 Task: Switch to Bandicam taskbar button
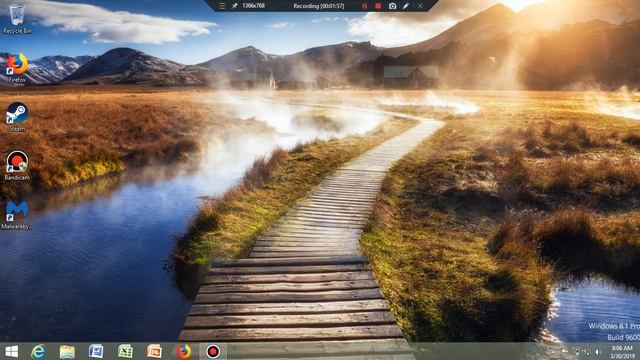tap(213, 351)
